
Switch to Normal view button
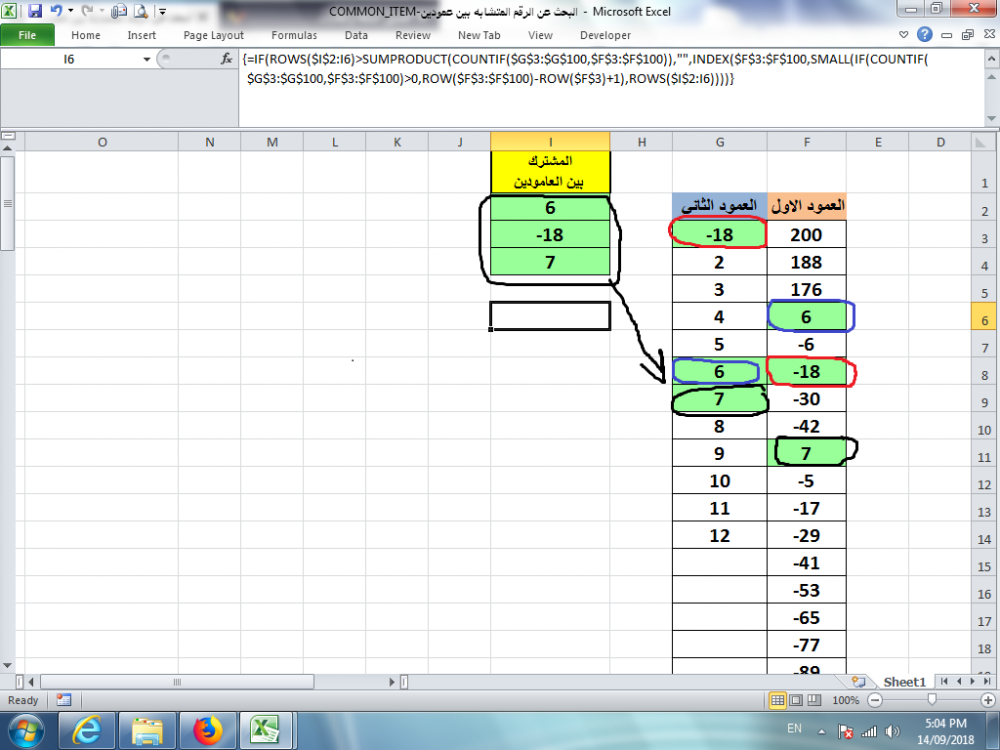pos(778,700)
